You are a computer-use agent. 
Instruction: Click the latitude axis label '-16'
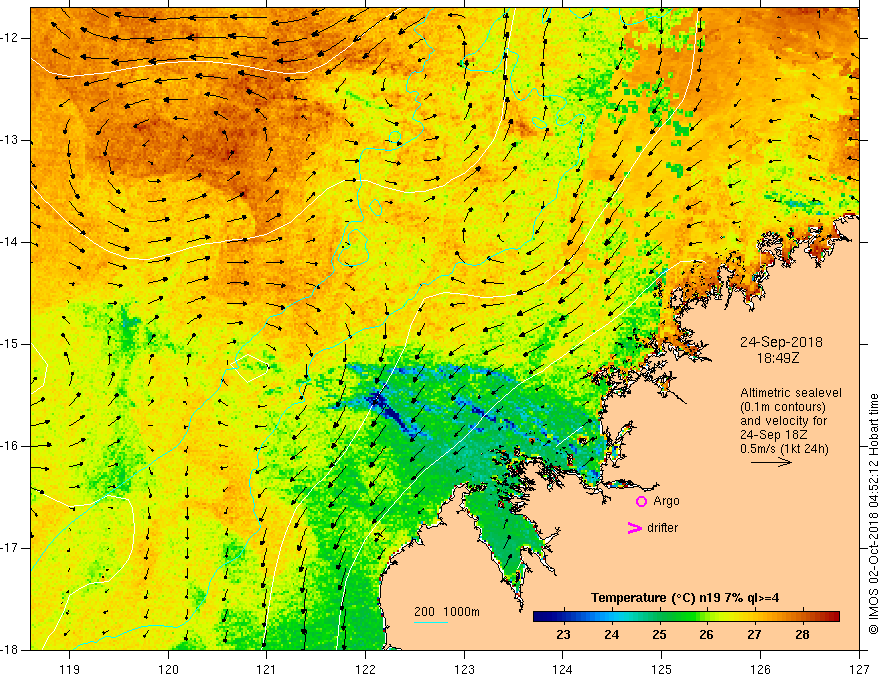coord(11,446)
